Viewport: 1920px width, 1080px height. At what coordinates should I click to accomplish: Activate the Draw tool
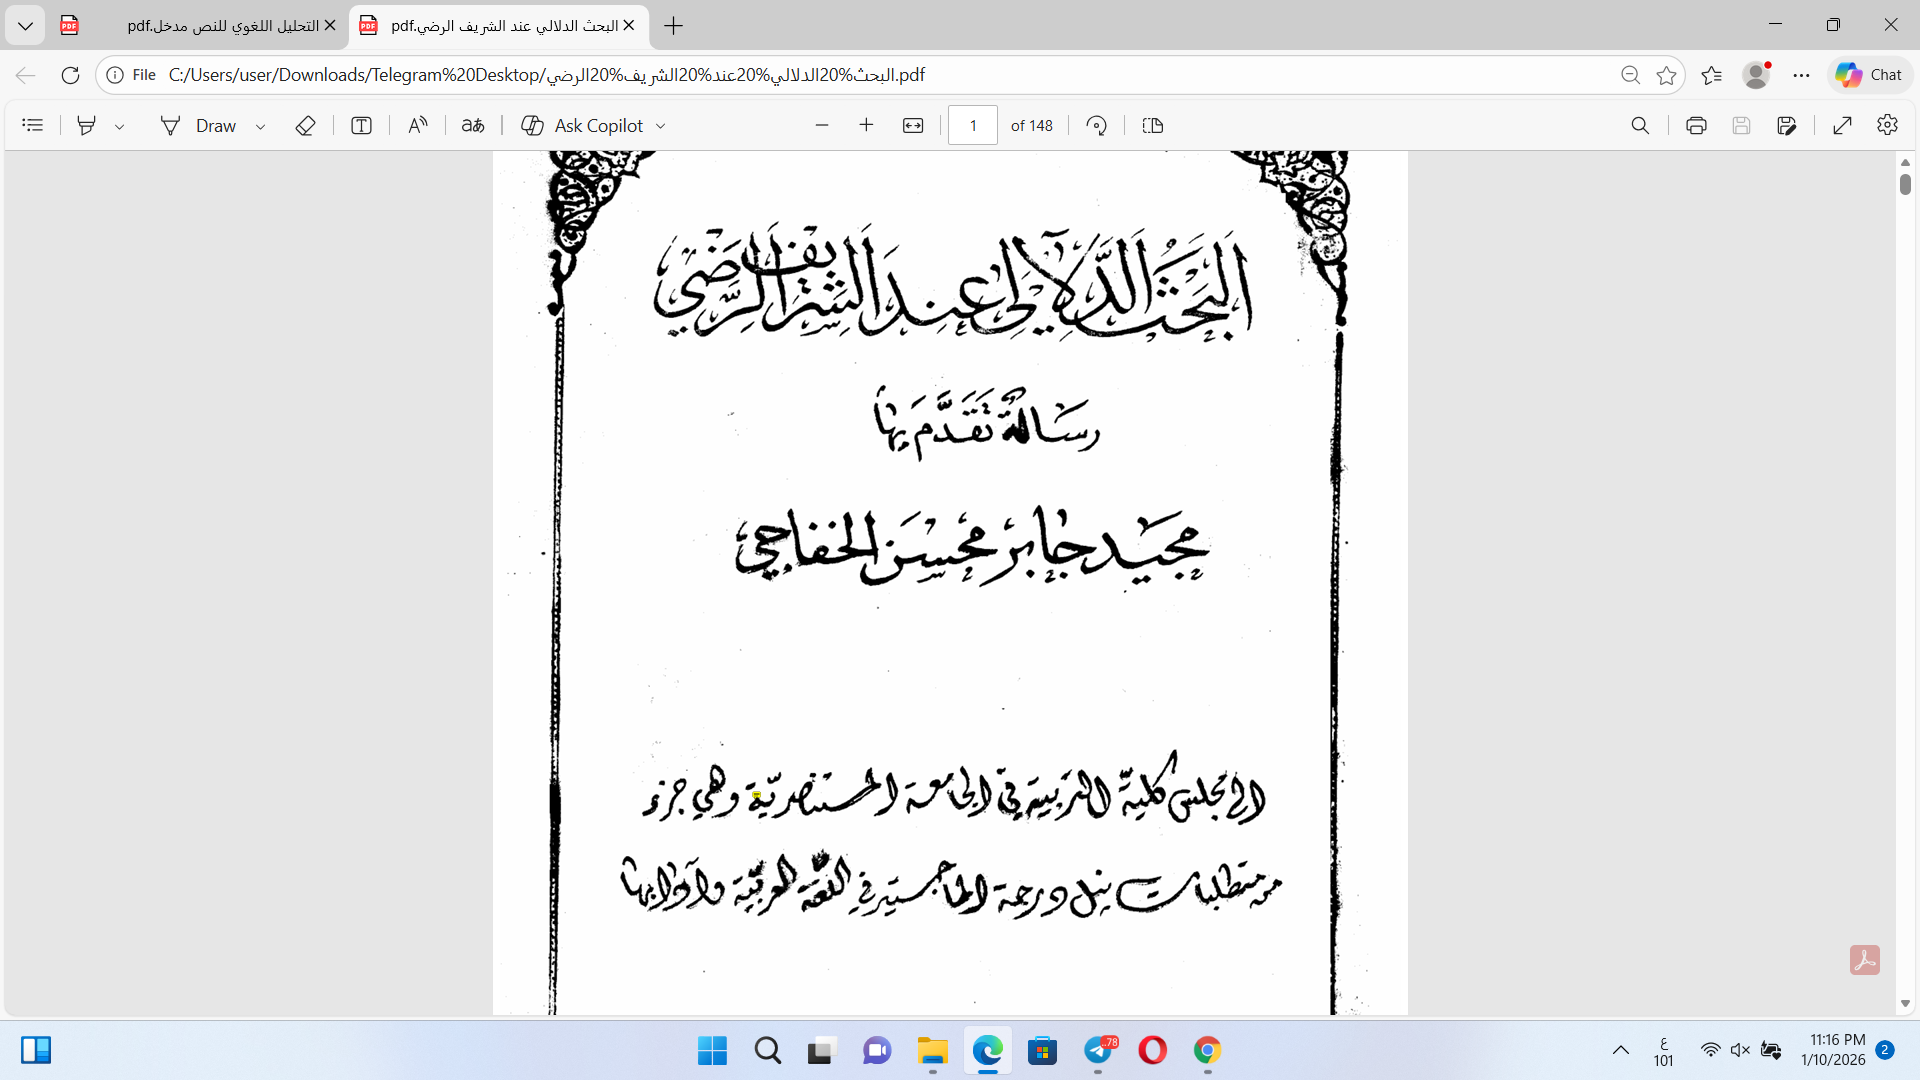(x=199, y=125)
